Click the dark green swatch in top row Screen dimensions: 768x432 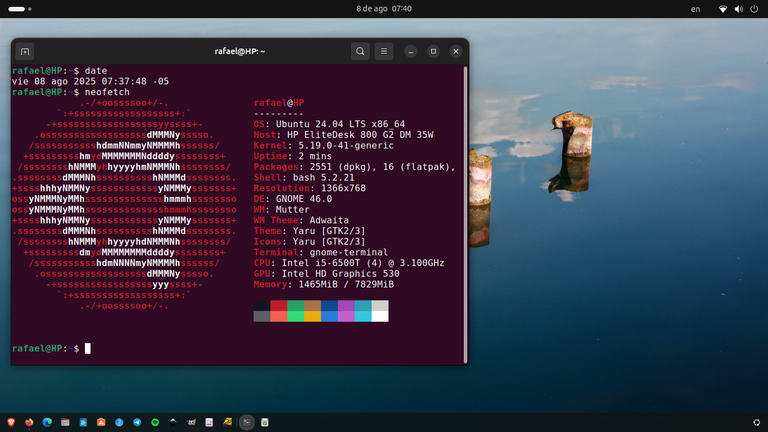[x=295, y=306]
